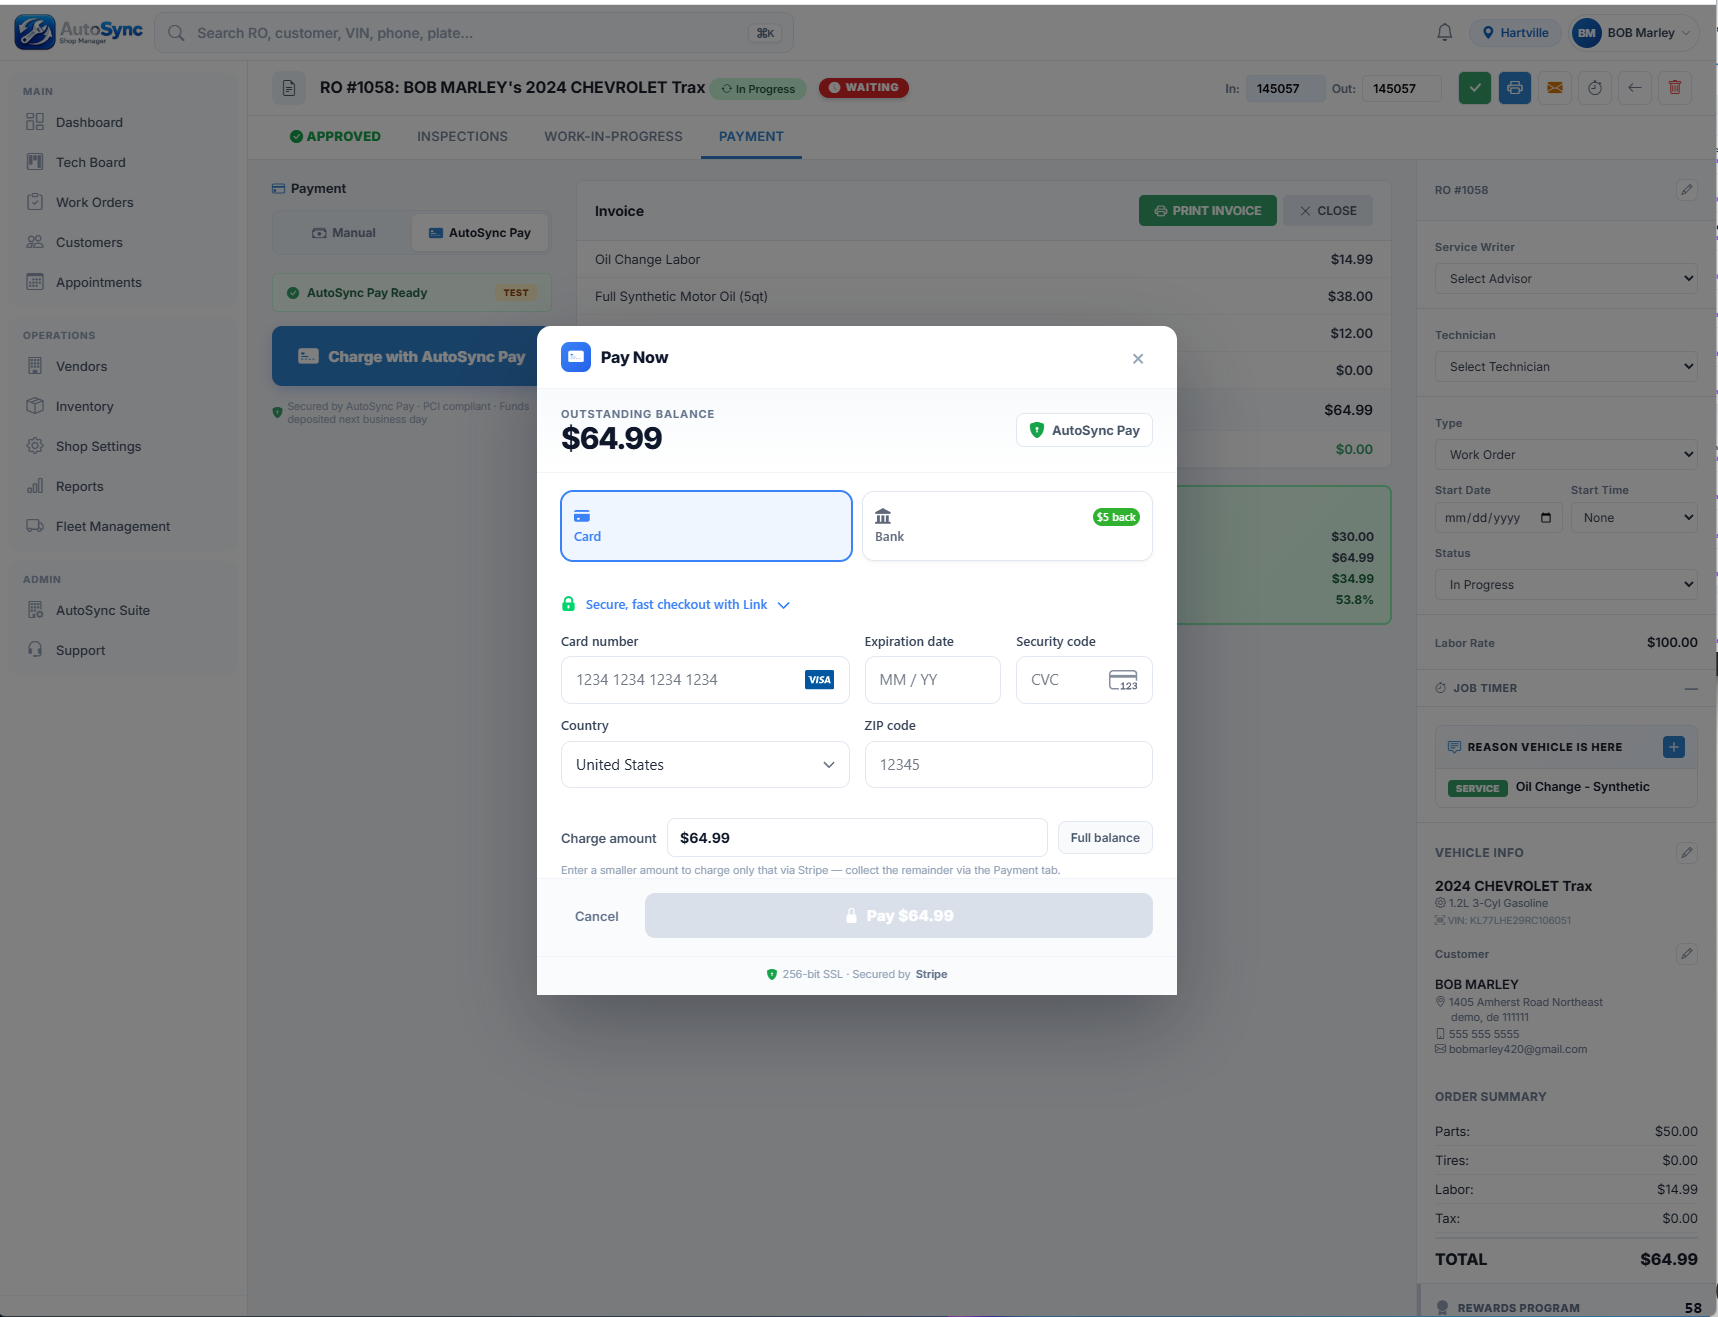Add a reason with the blue plus icon

1674,747
